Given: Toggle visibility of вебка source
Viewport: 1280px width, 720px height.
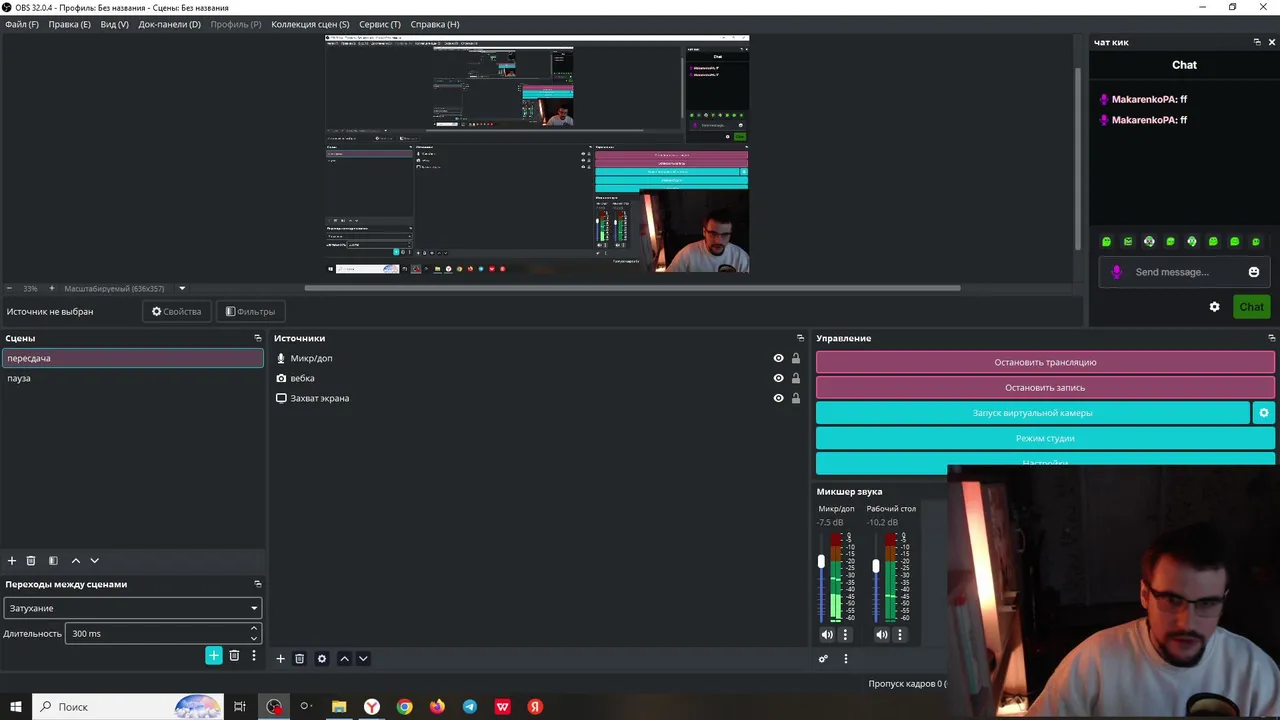Looking at the screenshot, I should point(778,378).
